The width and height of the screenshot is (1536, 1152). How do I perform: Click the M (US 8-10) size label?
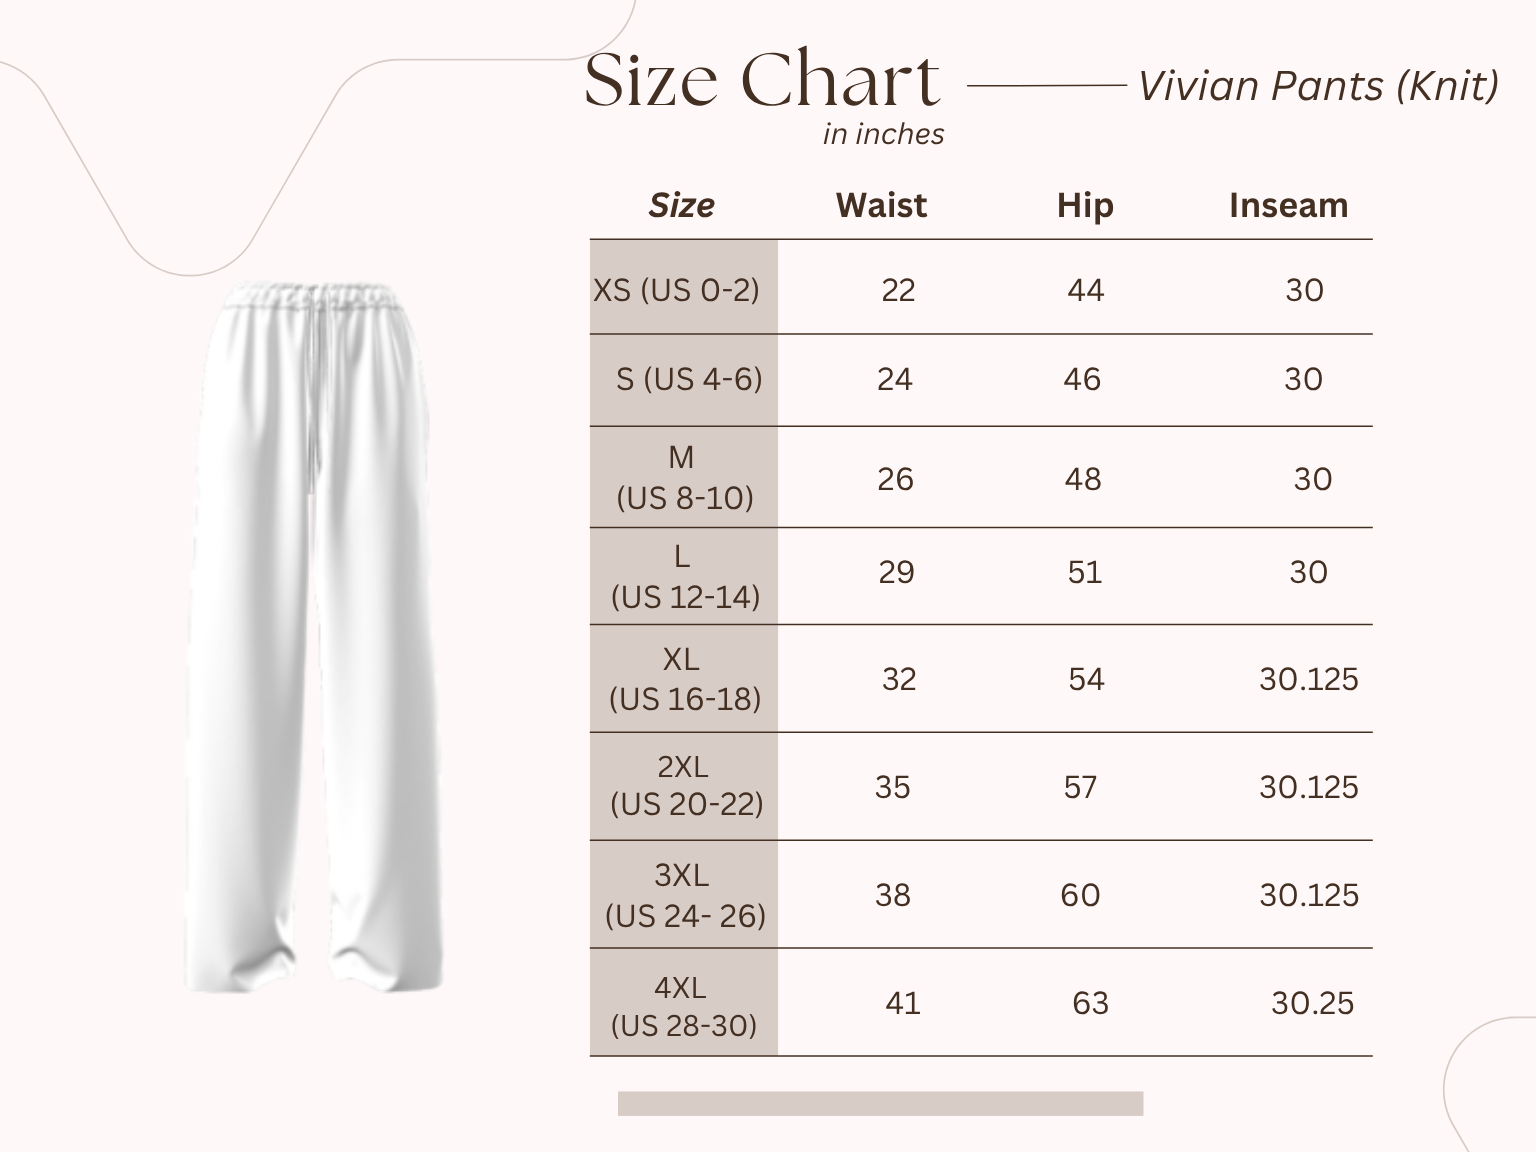[x=684, y=478]
